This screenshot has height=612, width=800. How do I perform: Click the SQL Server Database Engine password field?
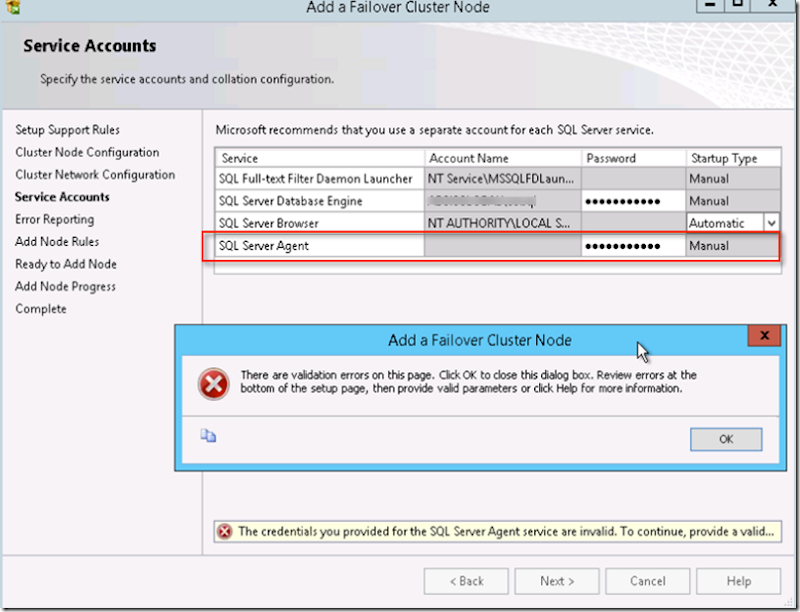633,201
